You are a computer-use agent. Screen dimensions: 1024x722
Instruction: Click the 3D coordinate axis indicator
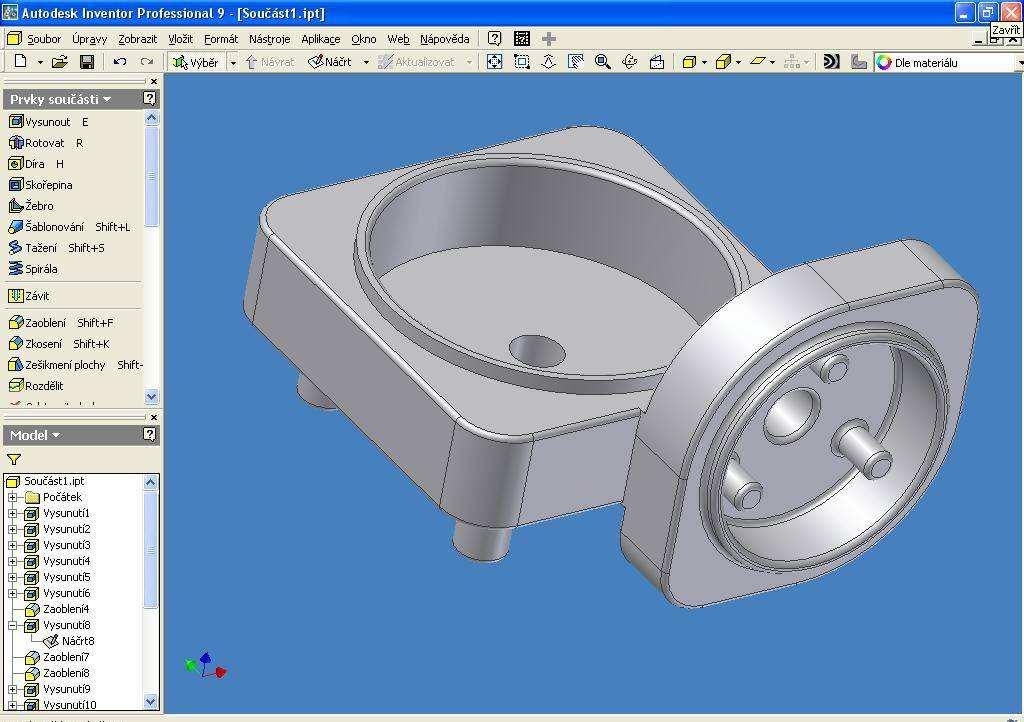click(x=206, y=666)
